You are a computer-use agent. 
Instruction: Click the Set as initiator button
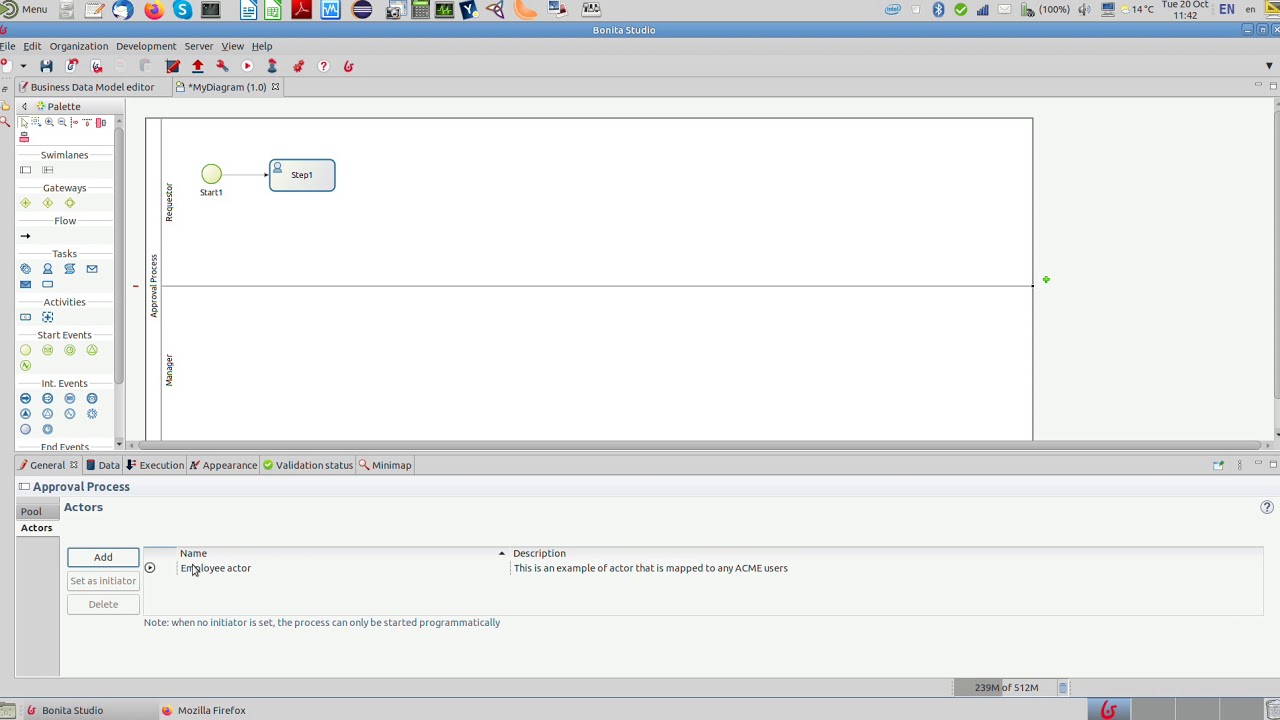[103, 581]
